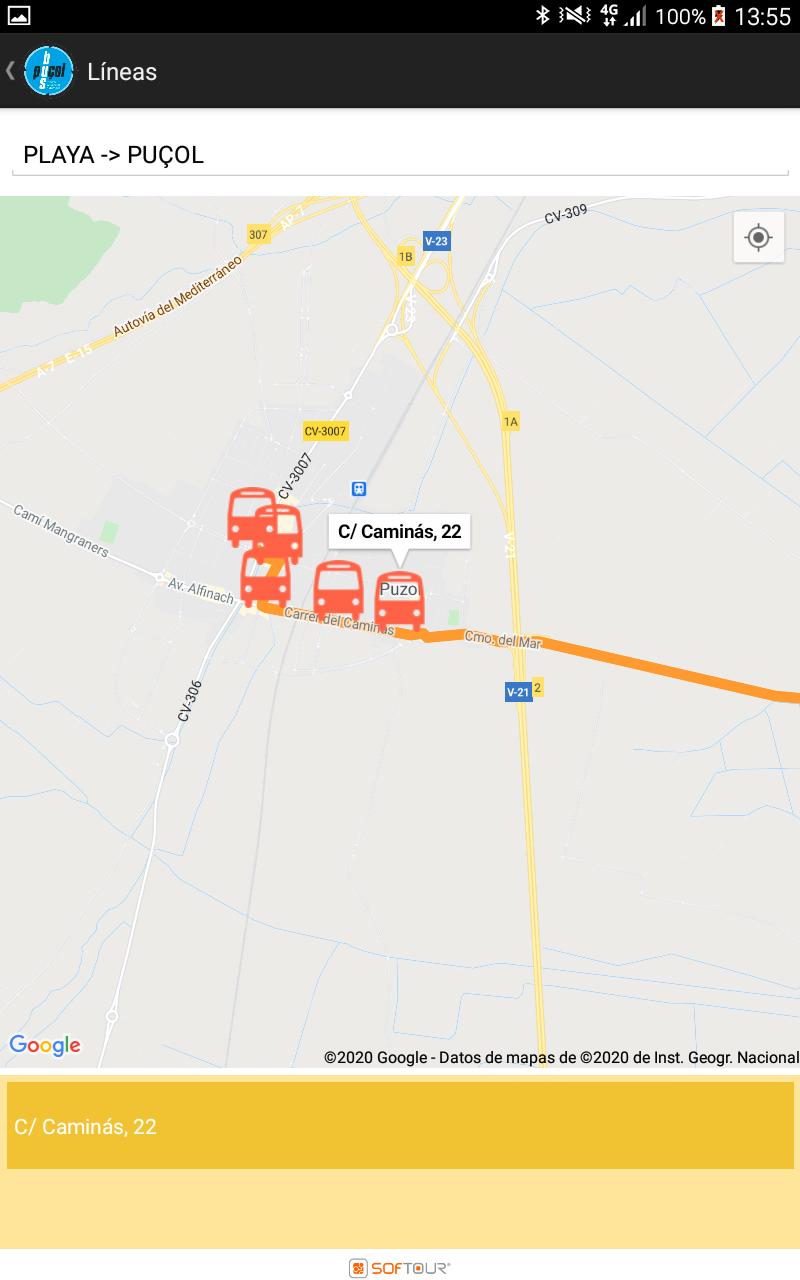Tap the battery indicator in status bar
Image resolution: width=800 pixels, height=1280 pixels.
718,16
